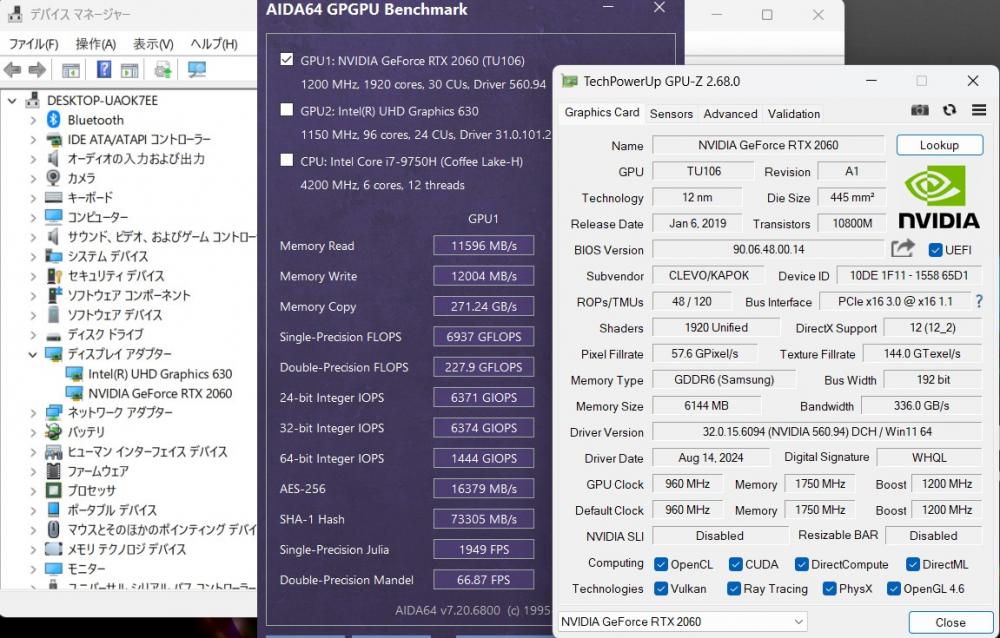
Task: Click the GPU-Z refresh icon
Action: pos(949,110)
